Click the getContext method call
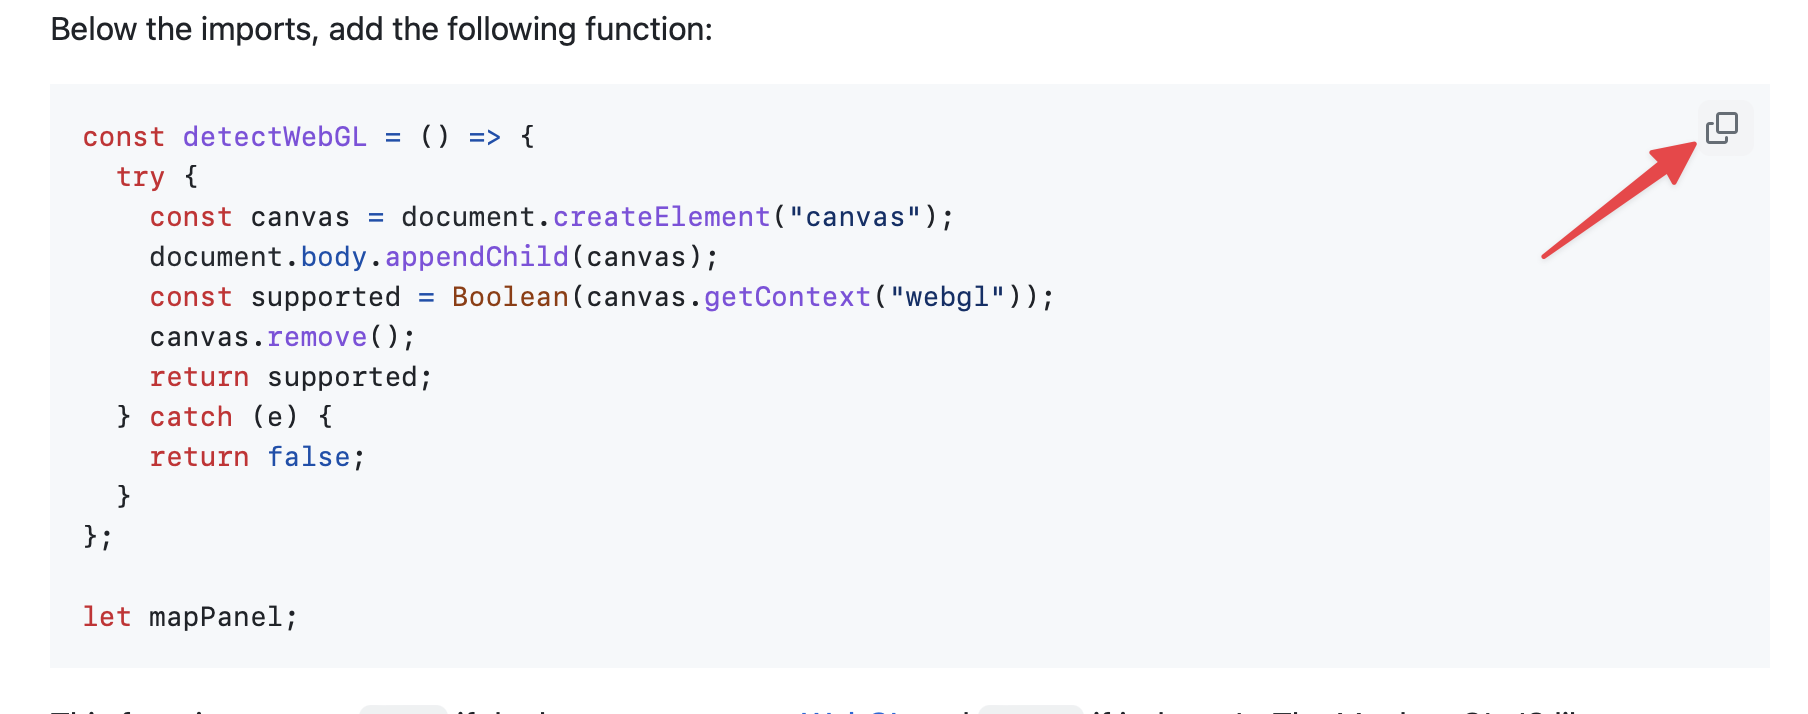Image resolution: width=1808 pixels, height=714 pixels. [788, 297]
